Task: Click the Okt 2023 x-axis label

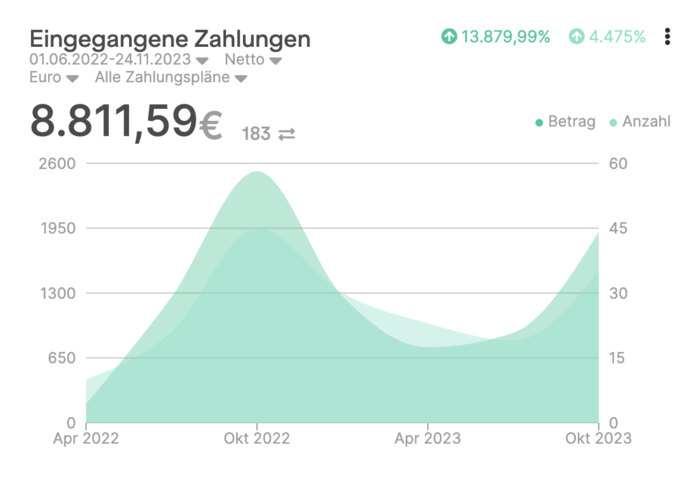Action: [x=597, y=438]
